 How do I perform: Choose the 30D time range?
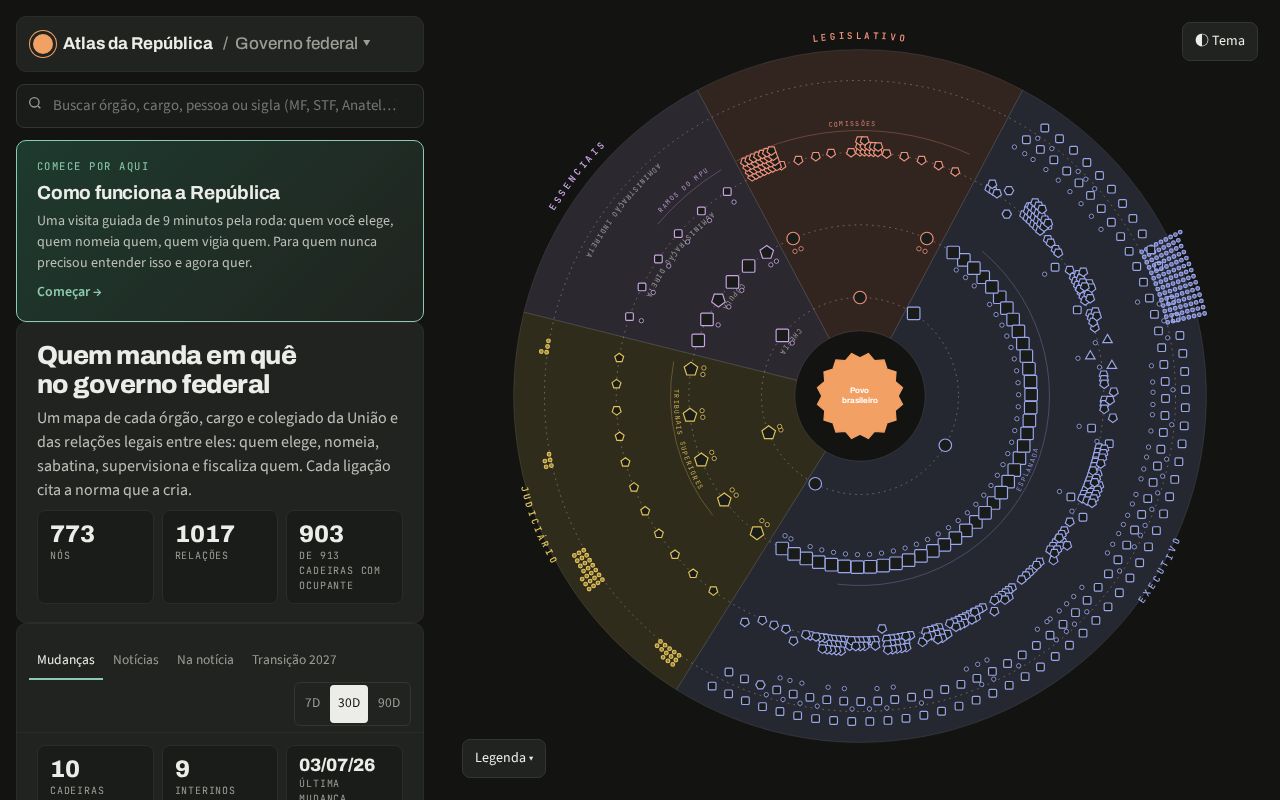pos(349,703)
